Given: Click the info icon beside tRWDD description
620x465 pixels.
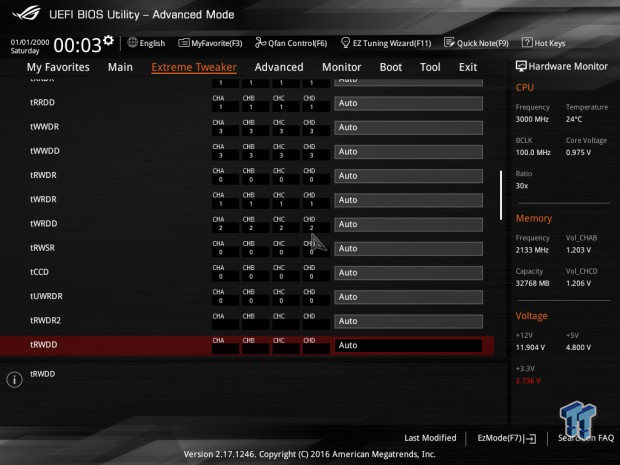Looking at the screenshot, I should pos(15,380).
